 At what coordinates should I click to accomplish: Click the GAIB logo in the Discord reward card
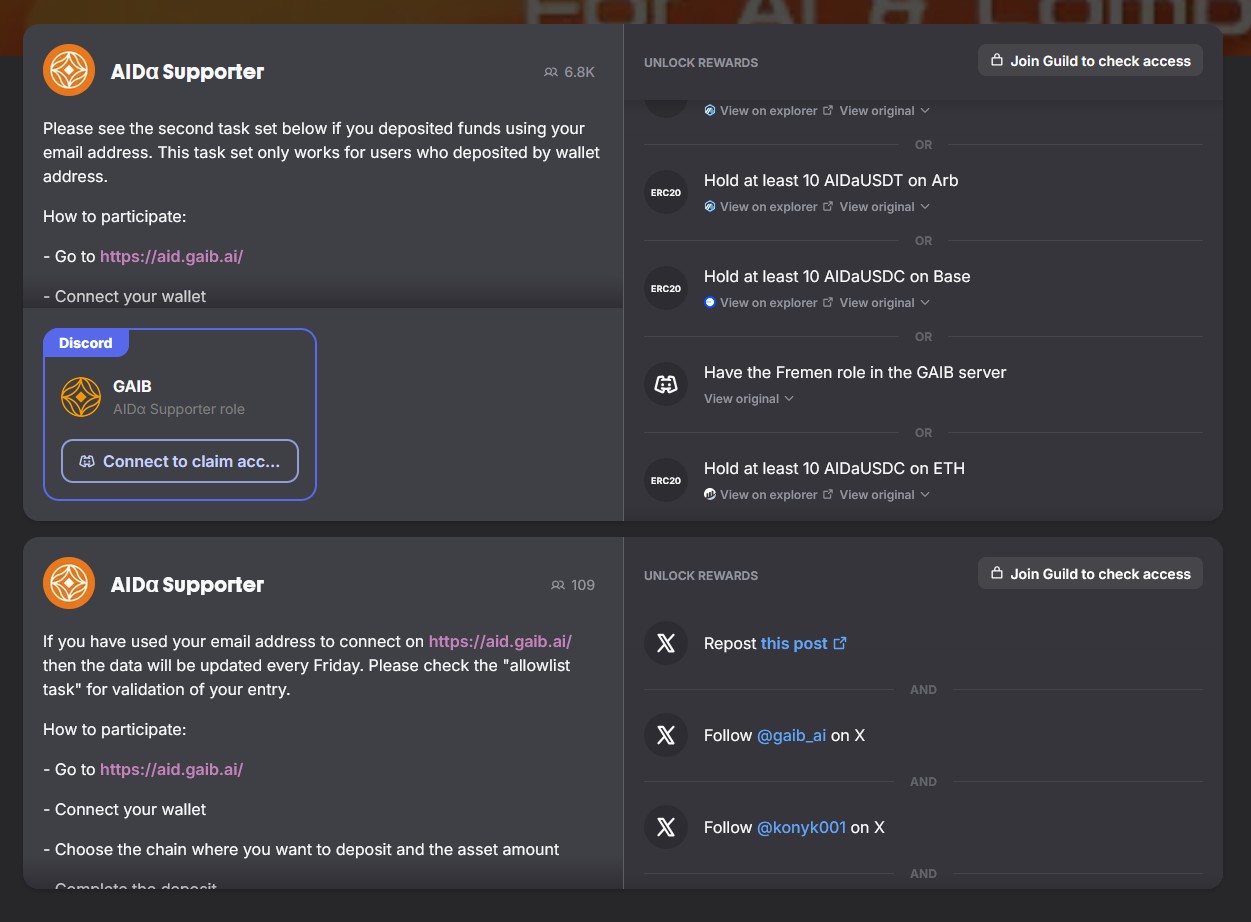(x=81, y=397)
